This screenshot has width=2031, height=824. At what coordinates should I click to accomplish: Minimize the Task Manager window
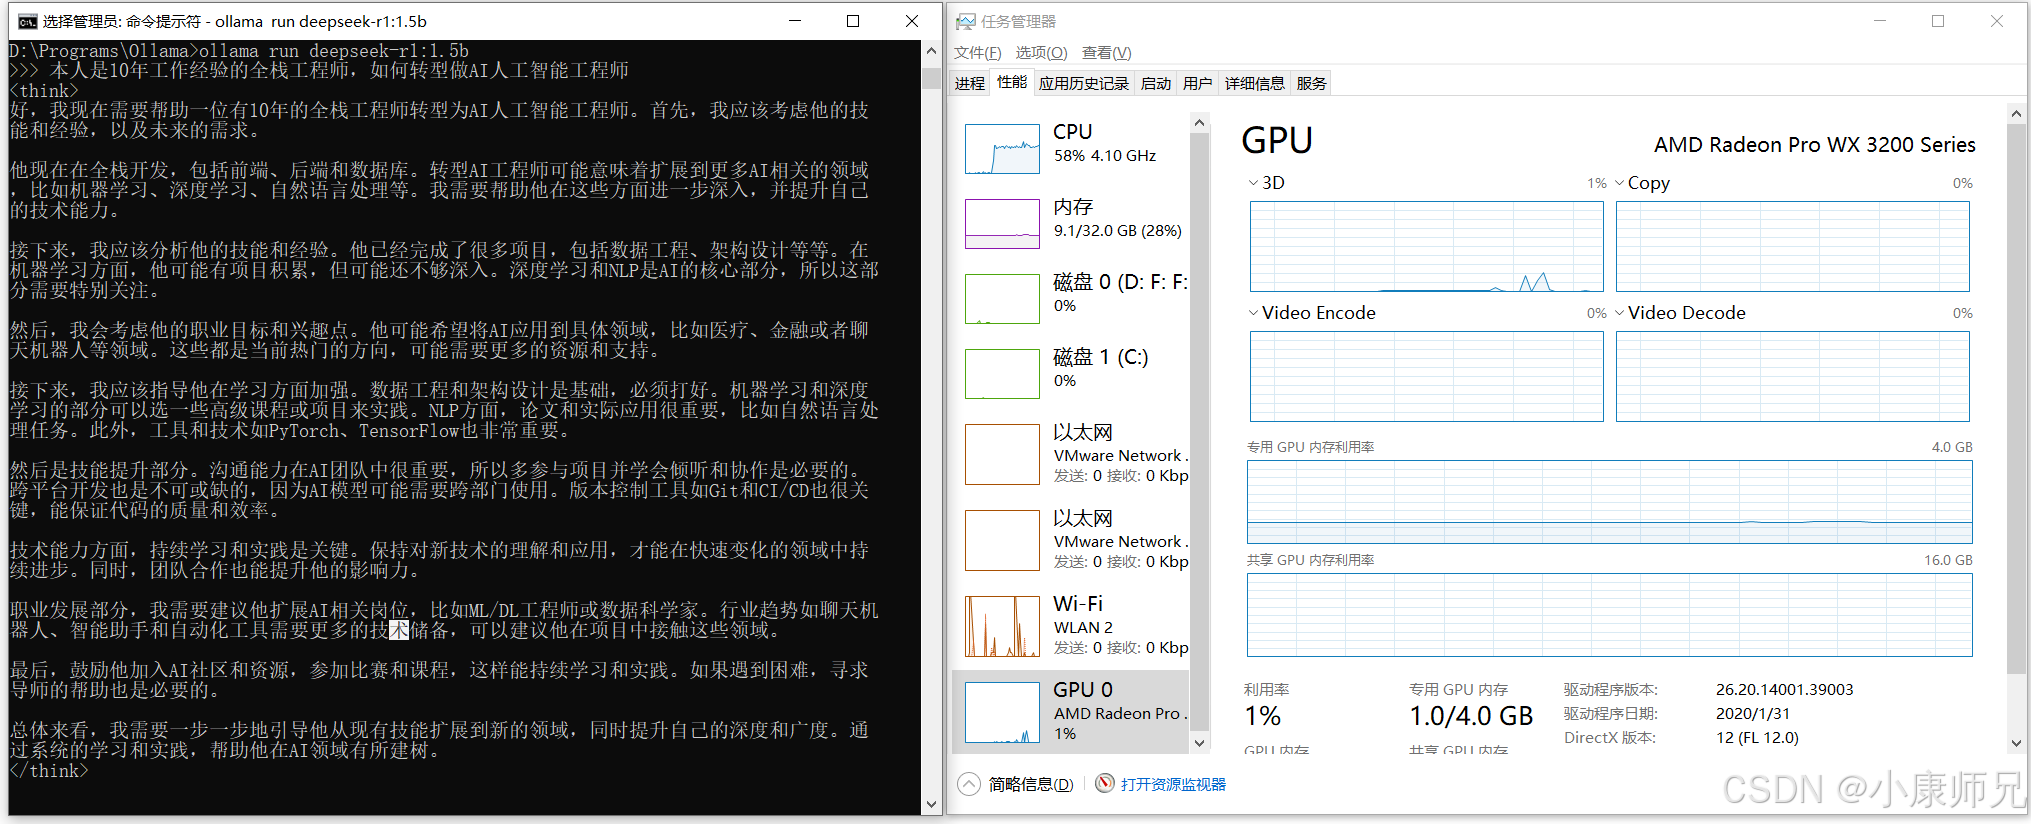(1879, 21)
